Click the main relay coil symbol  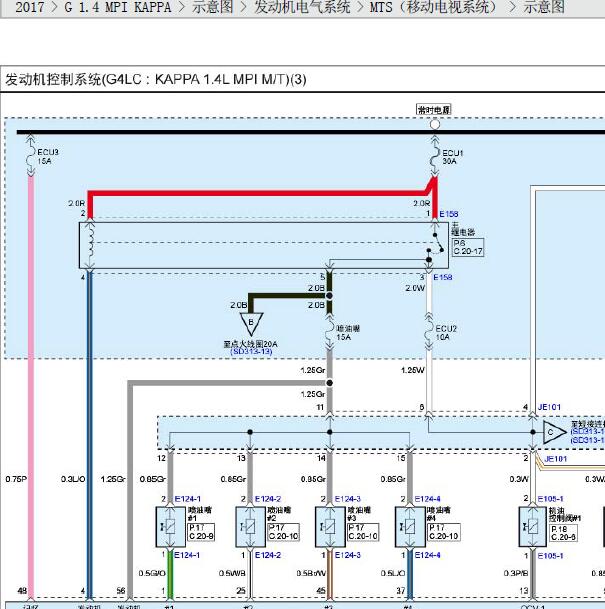point(90,244)
